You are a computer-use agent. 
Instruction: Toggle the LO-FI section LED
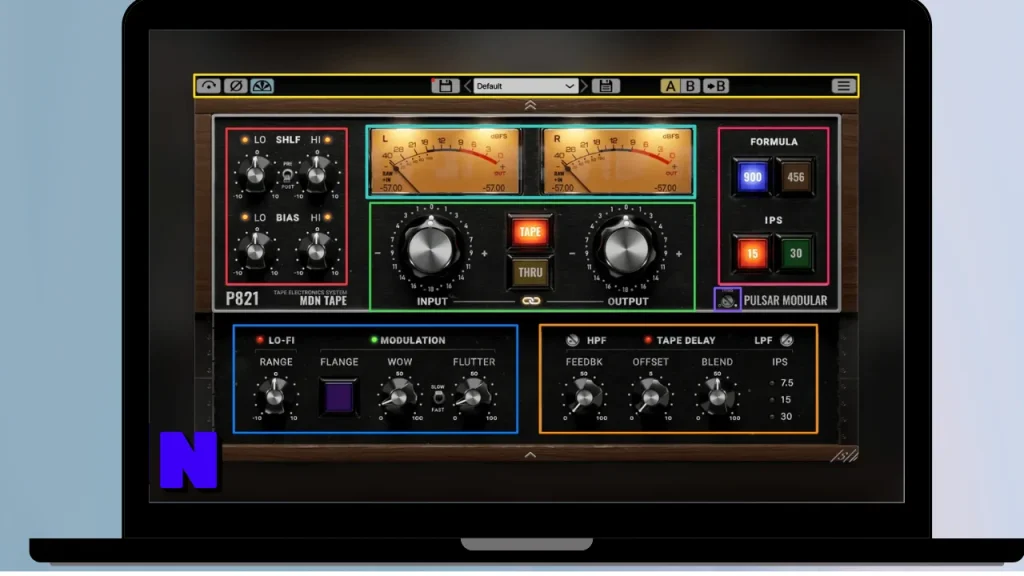tap(260, 340)
